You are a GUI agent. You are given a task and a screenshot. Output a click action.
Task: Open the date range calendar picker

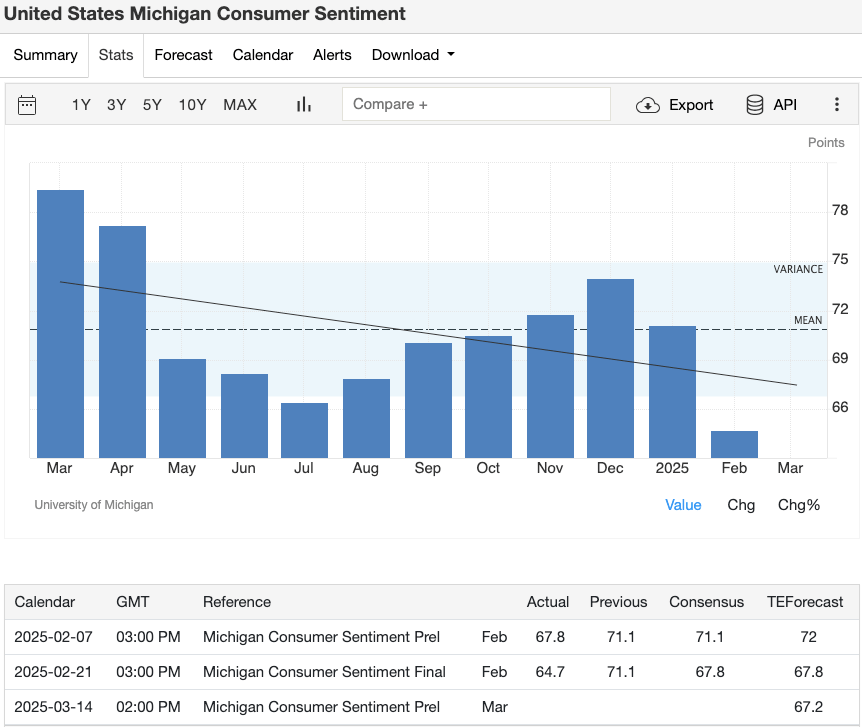tap(27, 104)
